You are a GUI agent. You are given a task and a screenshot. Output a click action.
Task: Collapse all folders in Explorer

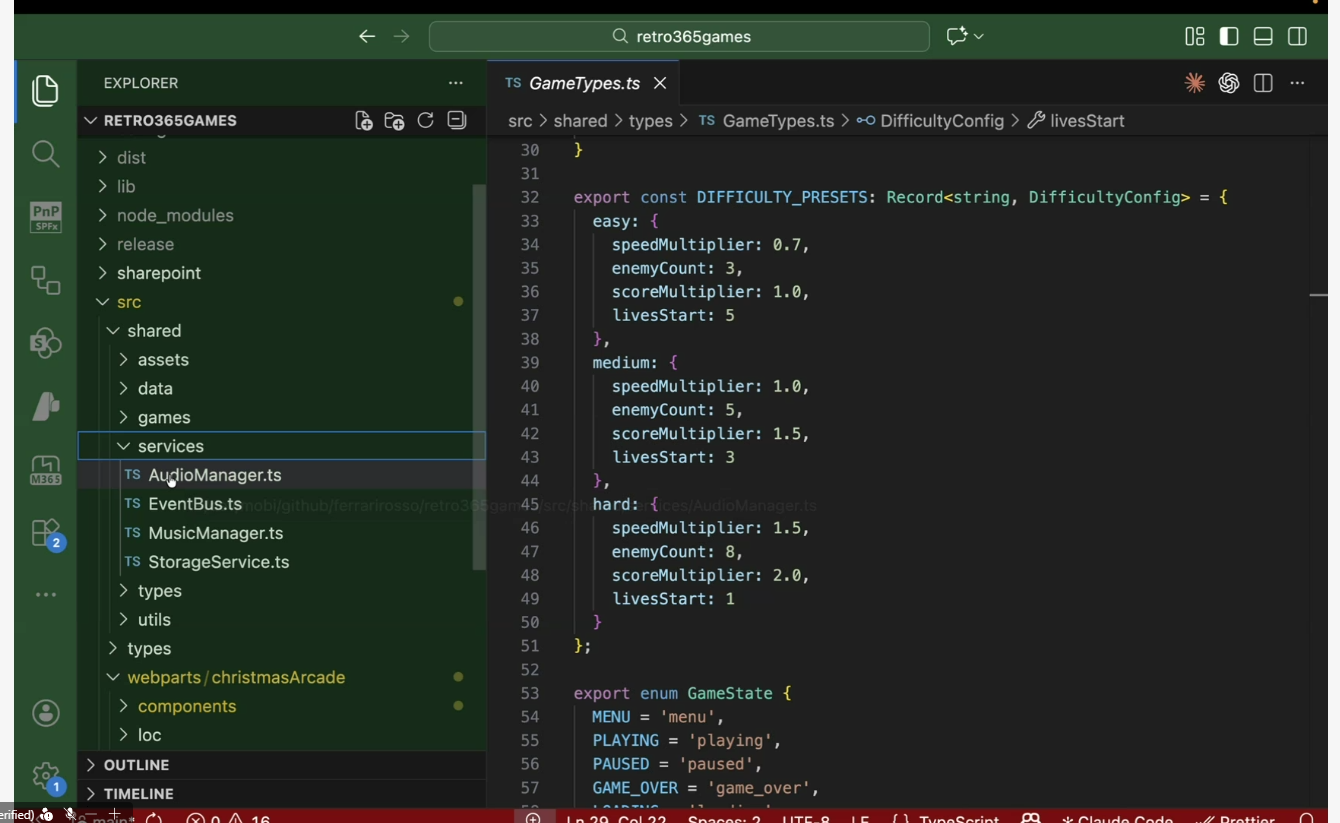point(457,121)
